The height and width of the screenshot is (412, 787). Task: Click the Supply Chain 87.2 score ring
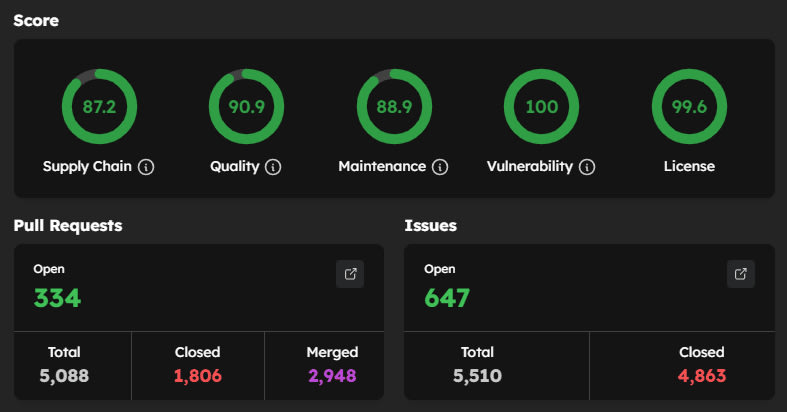click(x=99, y=107)
